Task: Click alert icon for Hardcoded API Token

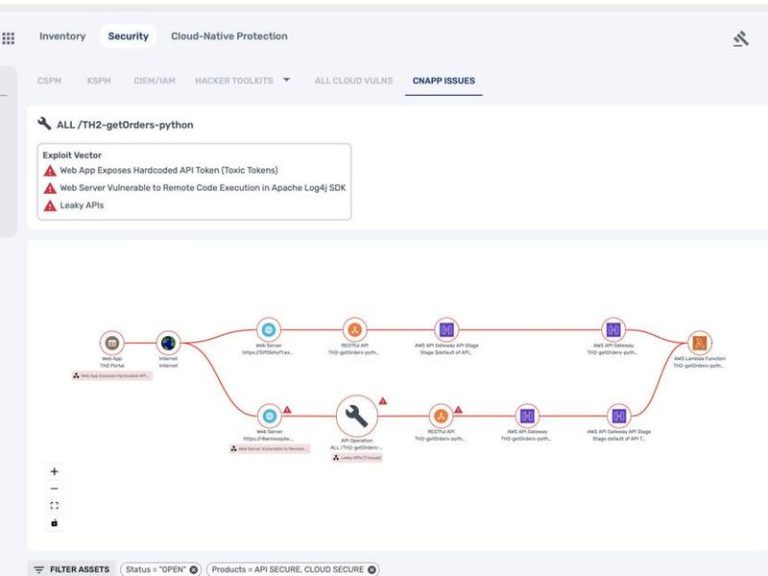Action: 50,170
